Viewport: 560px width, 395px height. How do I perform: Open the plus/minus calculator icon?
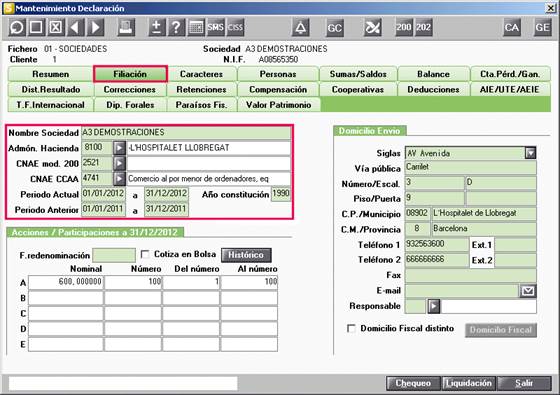156,27
